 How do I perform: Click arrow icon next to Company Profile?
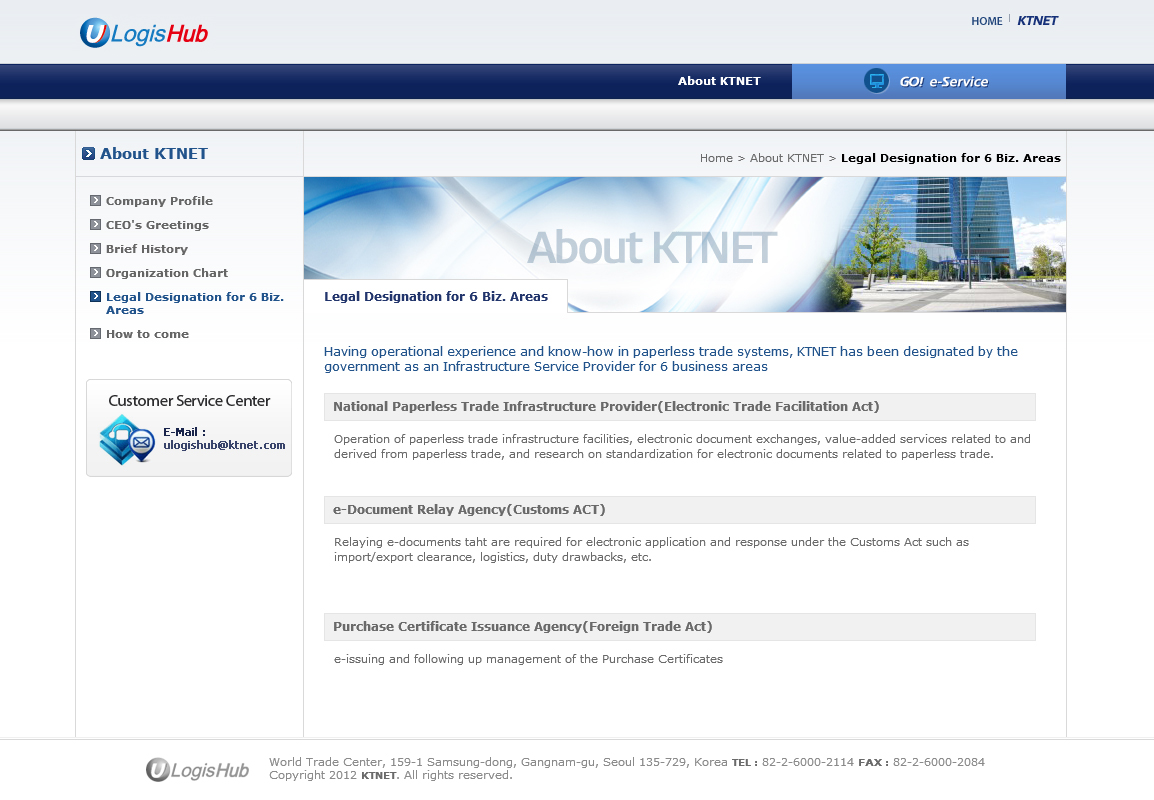pos(95,200)
